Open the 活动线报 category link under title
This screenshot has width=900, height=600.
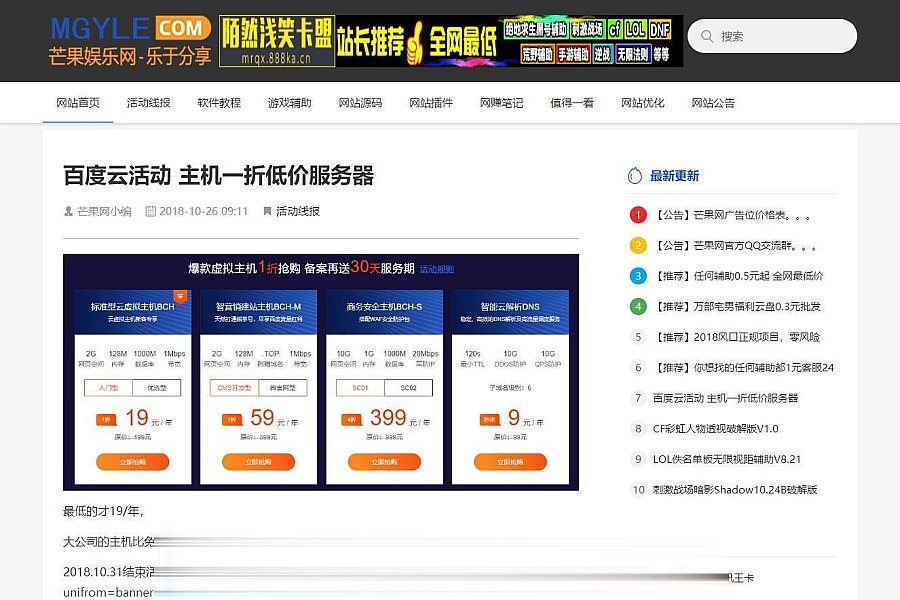point(298,211)
